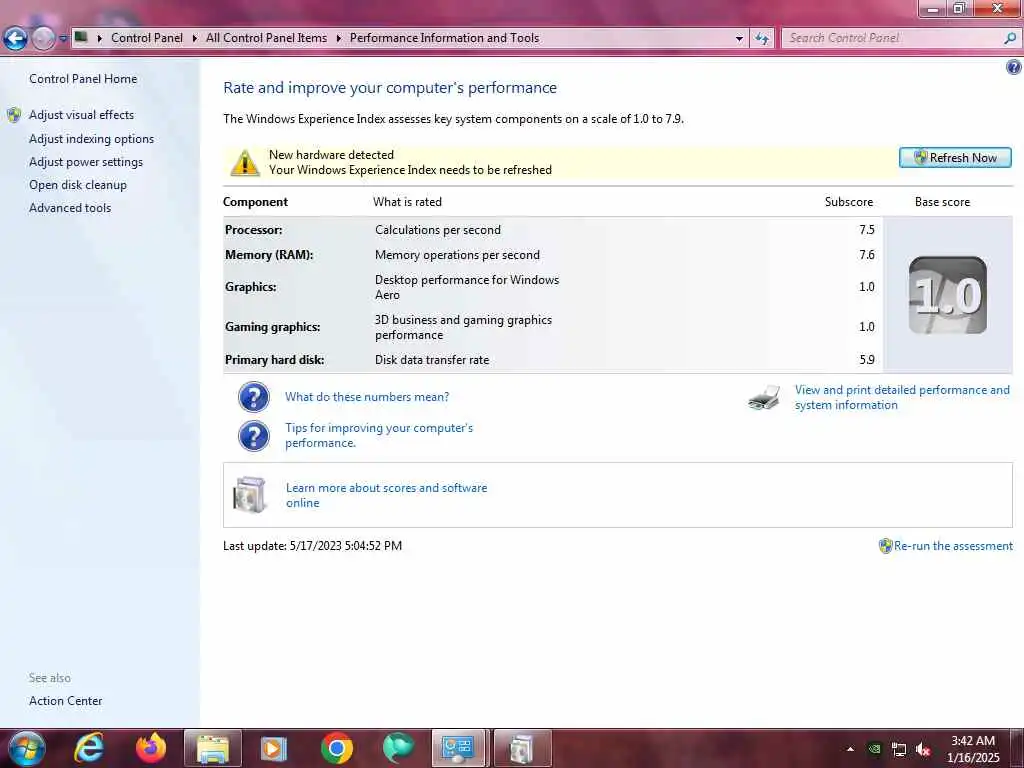
Task: Open What do these numbers mean?
Action: 367,397
